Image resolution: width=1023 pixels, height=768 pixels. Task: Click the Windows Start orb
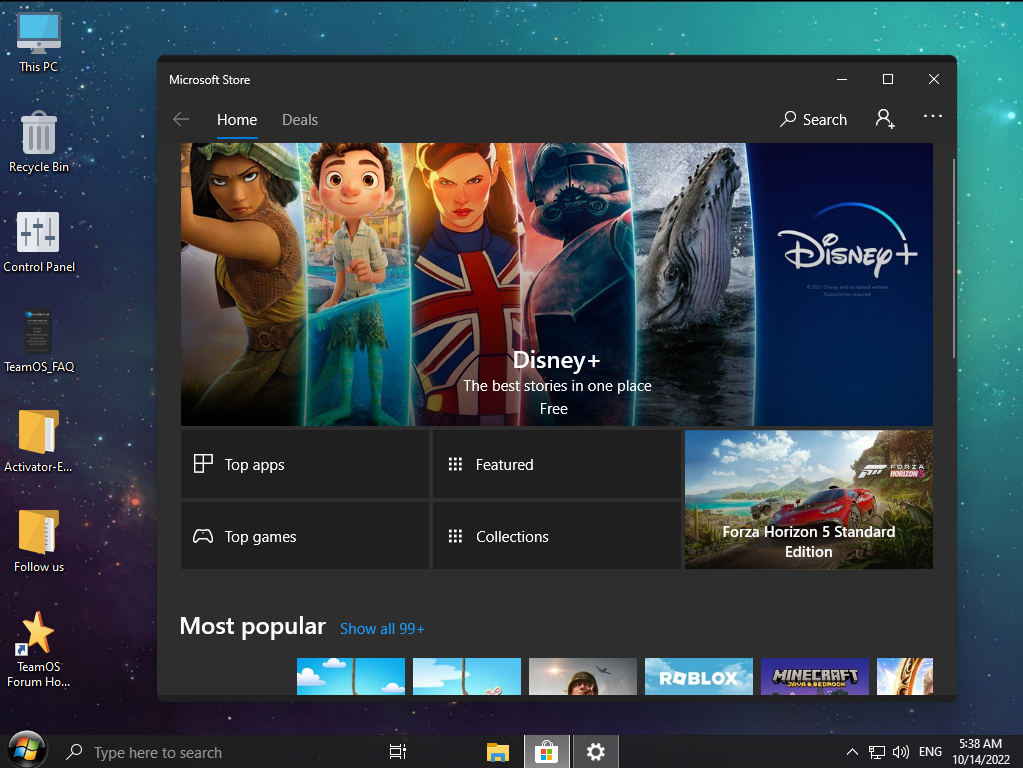point(26,750)
